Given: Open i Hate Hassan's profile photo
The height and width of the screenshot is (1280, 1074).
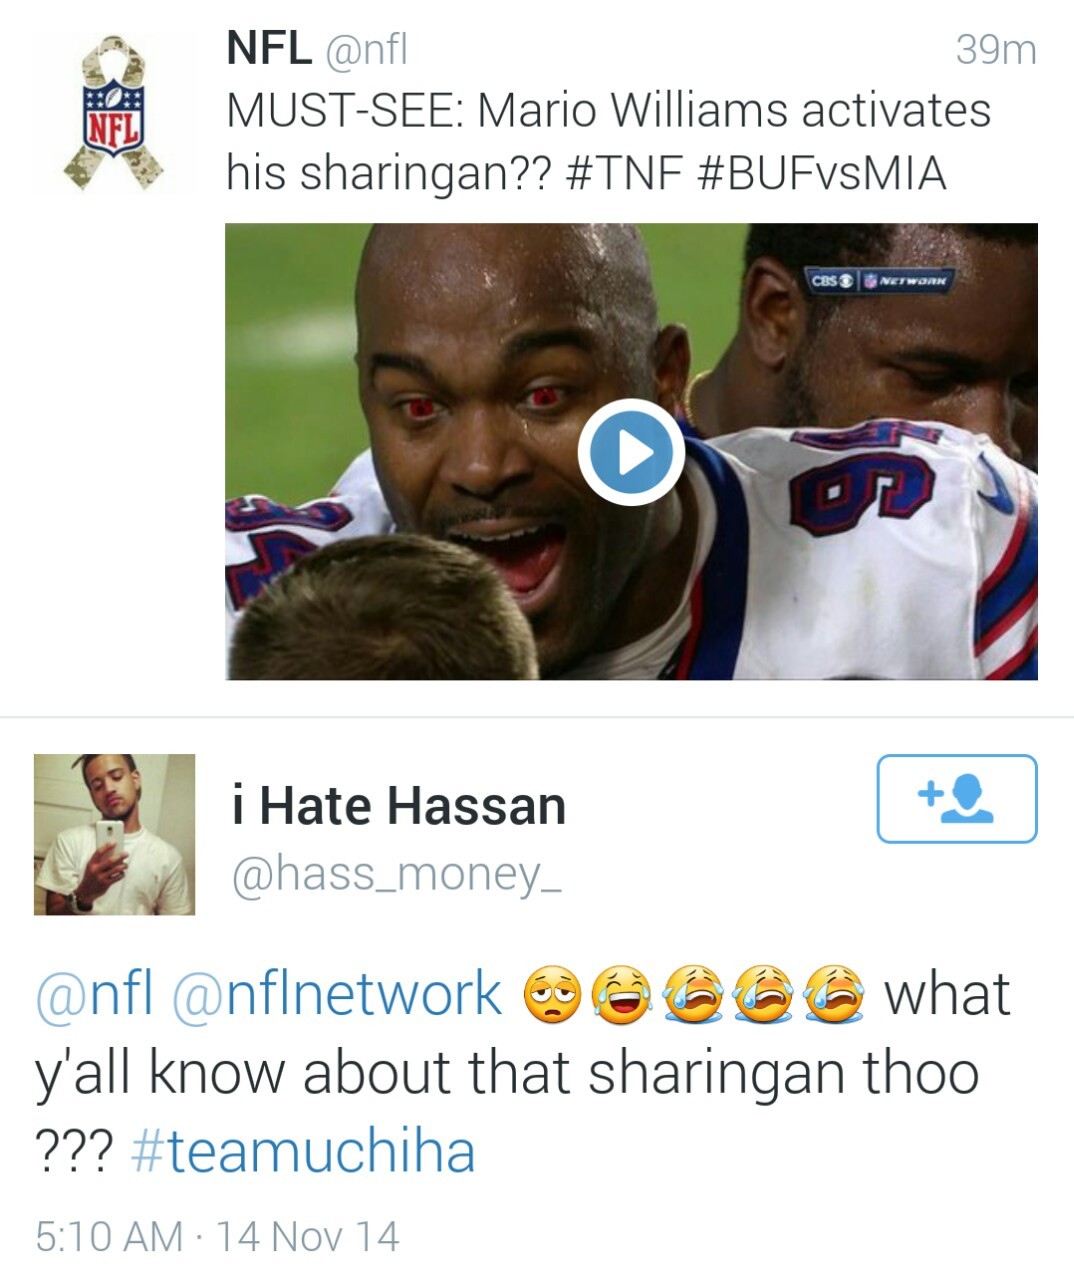Looking at the screenshot, I should coord(114,834).
